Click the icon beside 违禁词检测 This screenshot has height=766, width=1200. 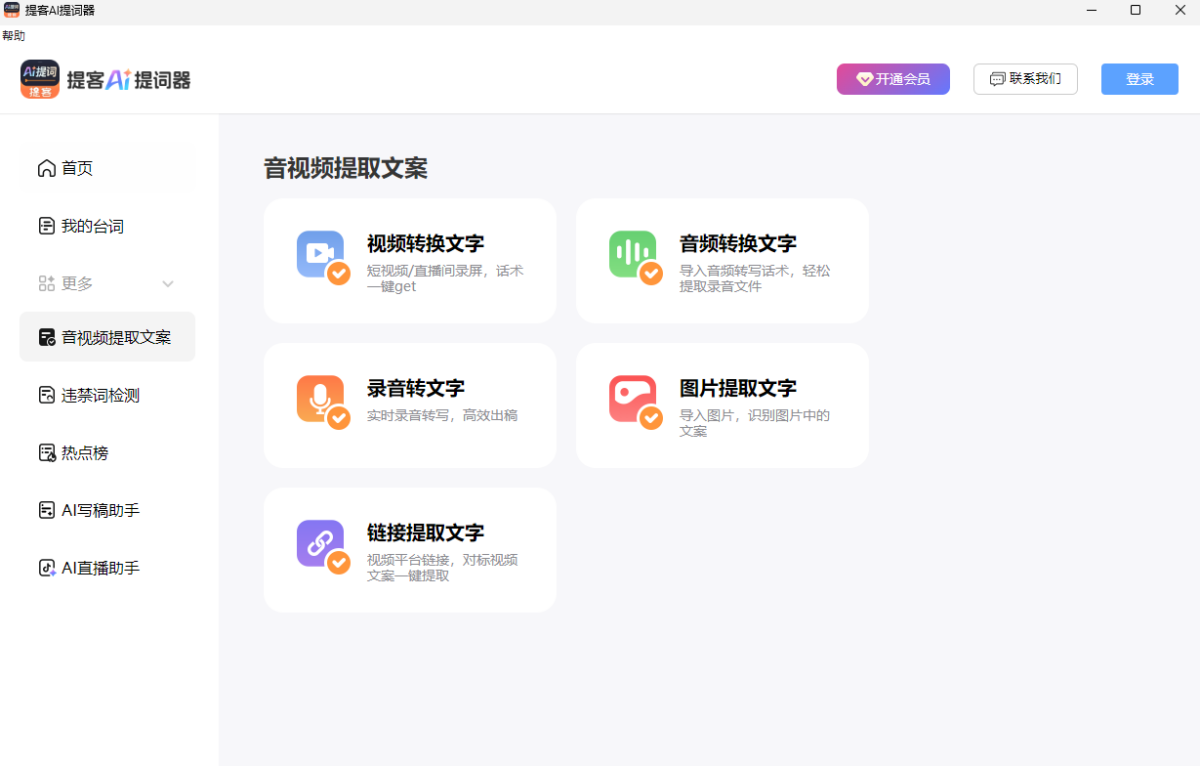[46, 395]
